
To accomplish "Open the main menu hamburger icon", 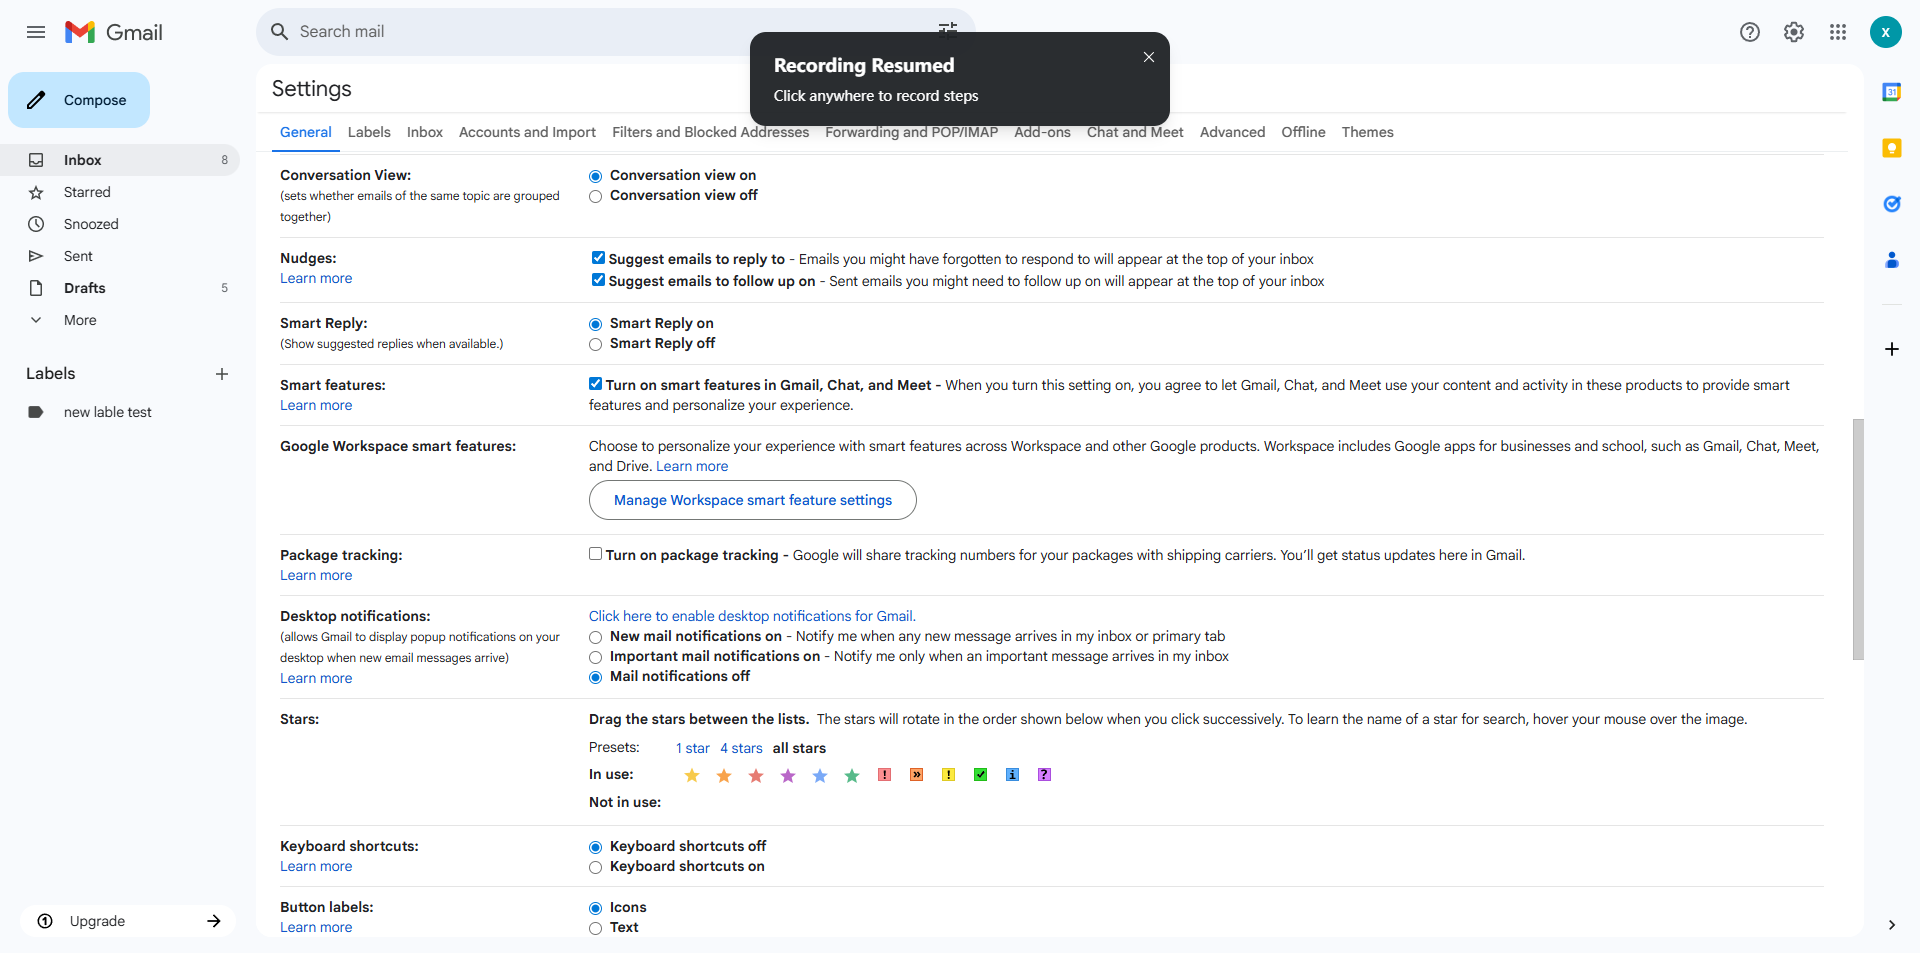I will pos(36,32).
